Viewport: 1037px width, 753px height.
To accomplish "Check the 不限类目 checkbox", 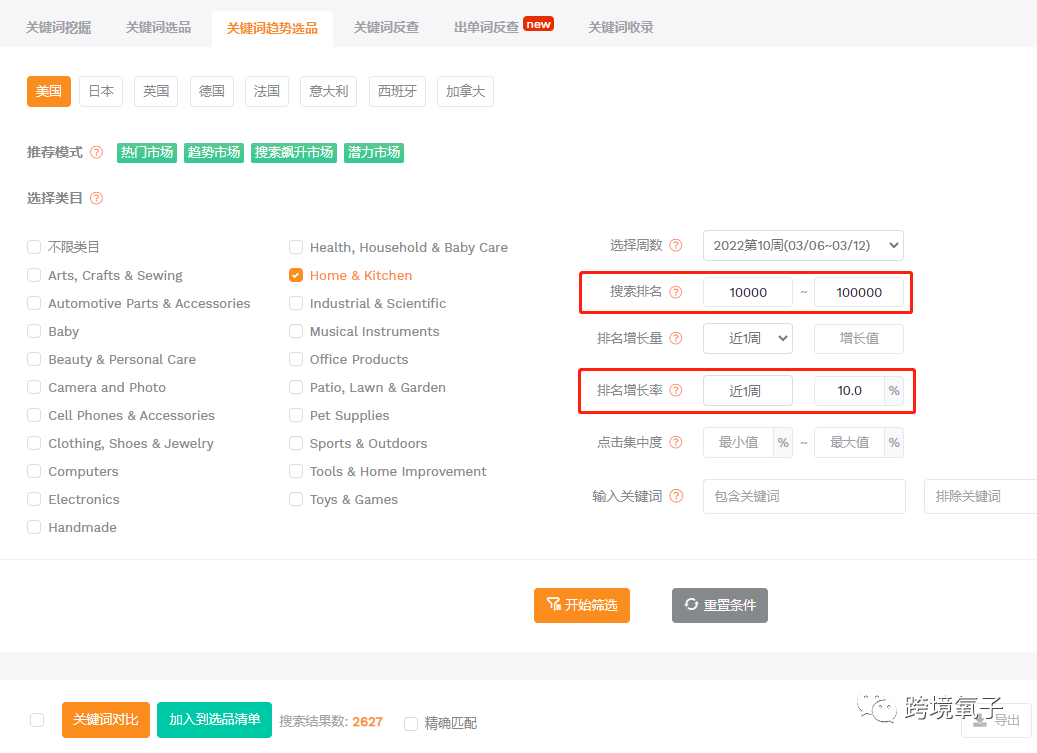I will click(34, 247).
